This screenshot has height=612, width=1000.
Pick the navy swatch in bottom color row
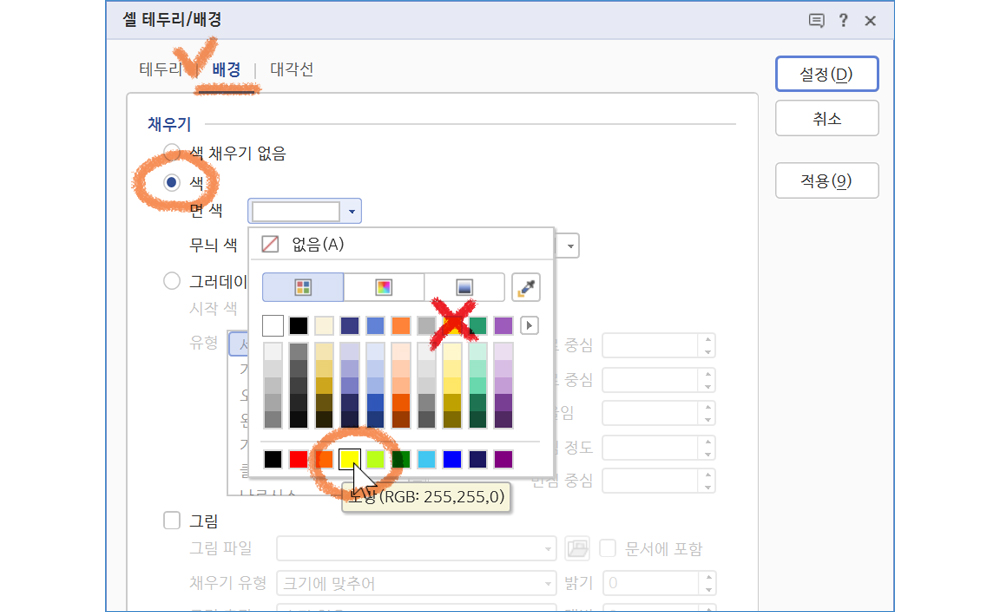pyautogui.click(x=478, y=459)
